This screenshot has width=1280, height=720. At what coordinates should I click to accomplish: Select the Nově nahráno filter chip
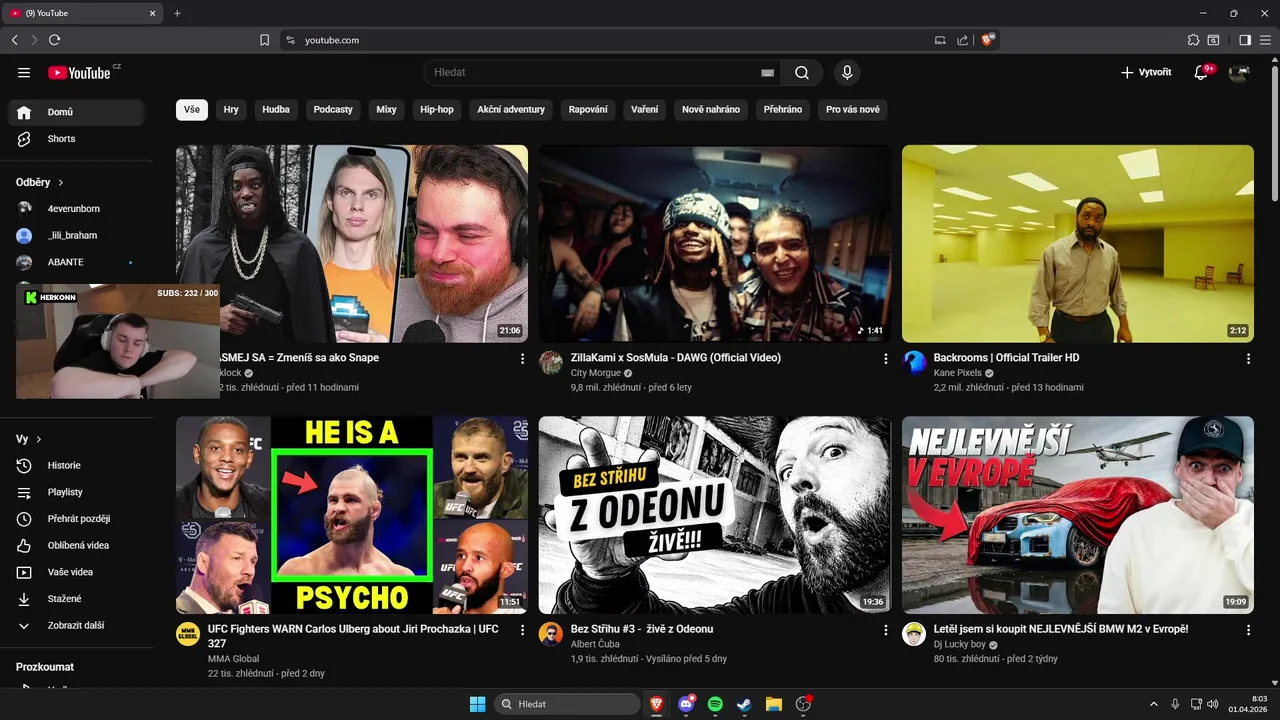point(711,109)
